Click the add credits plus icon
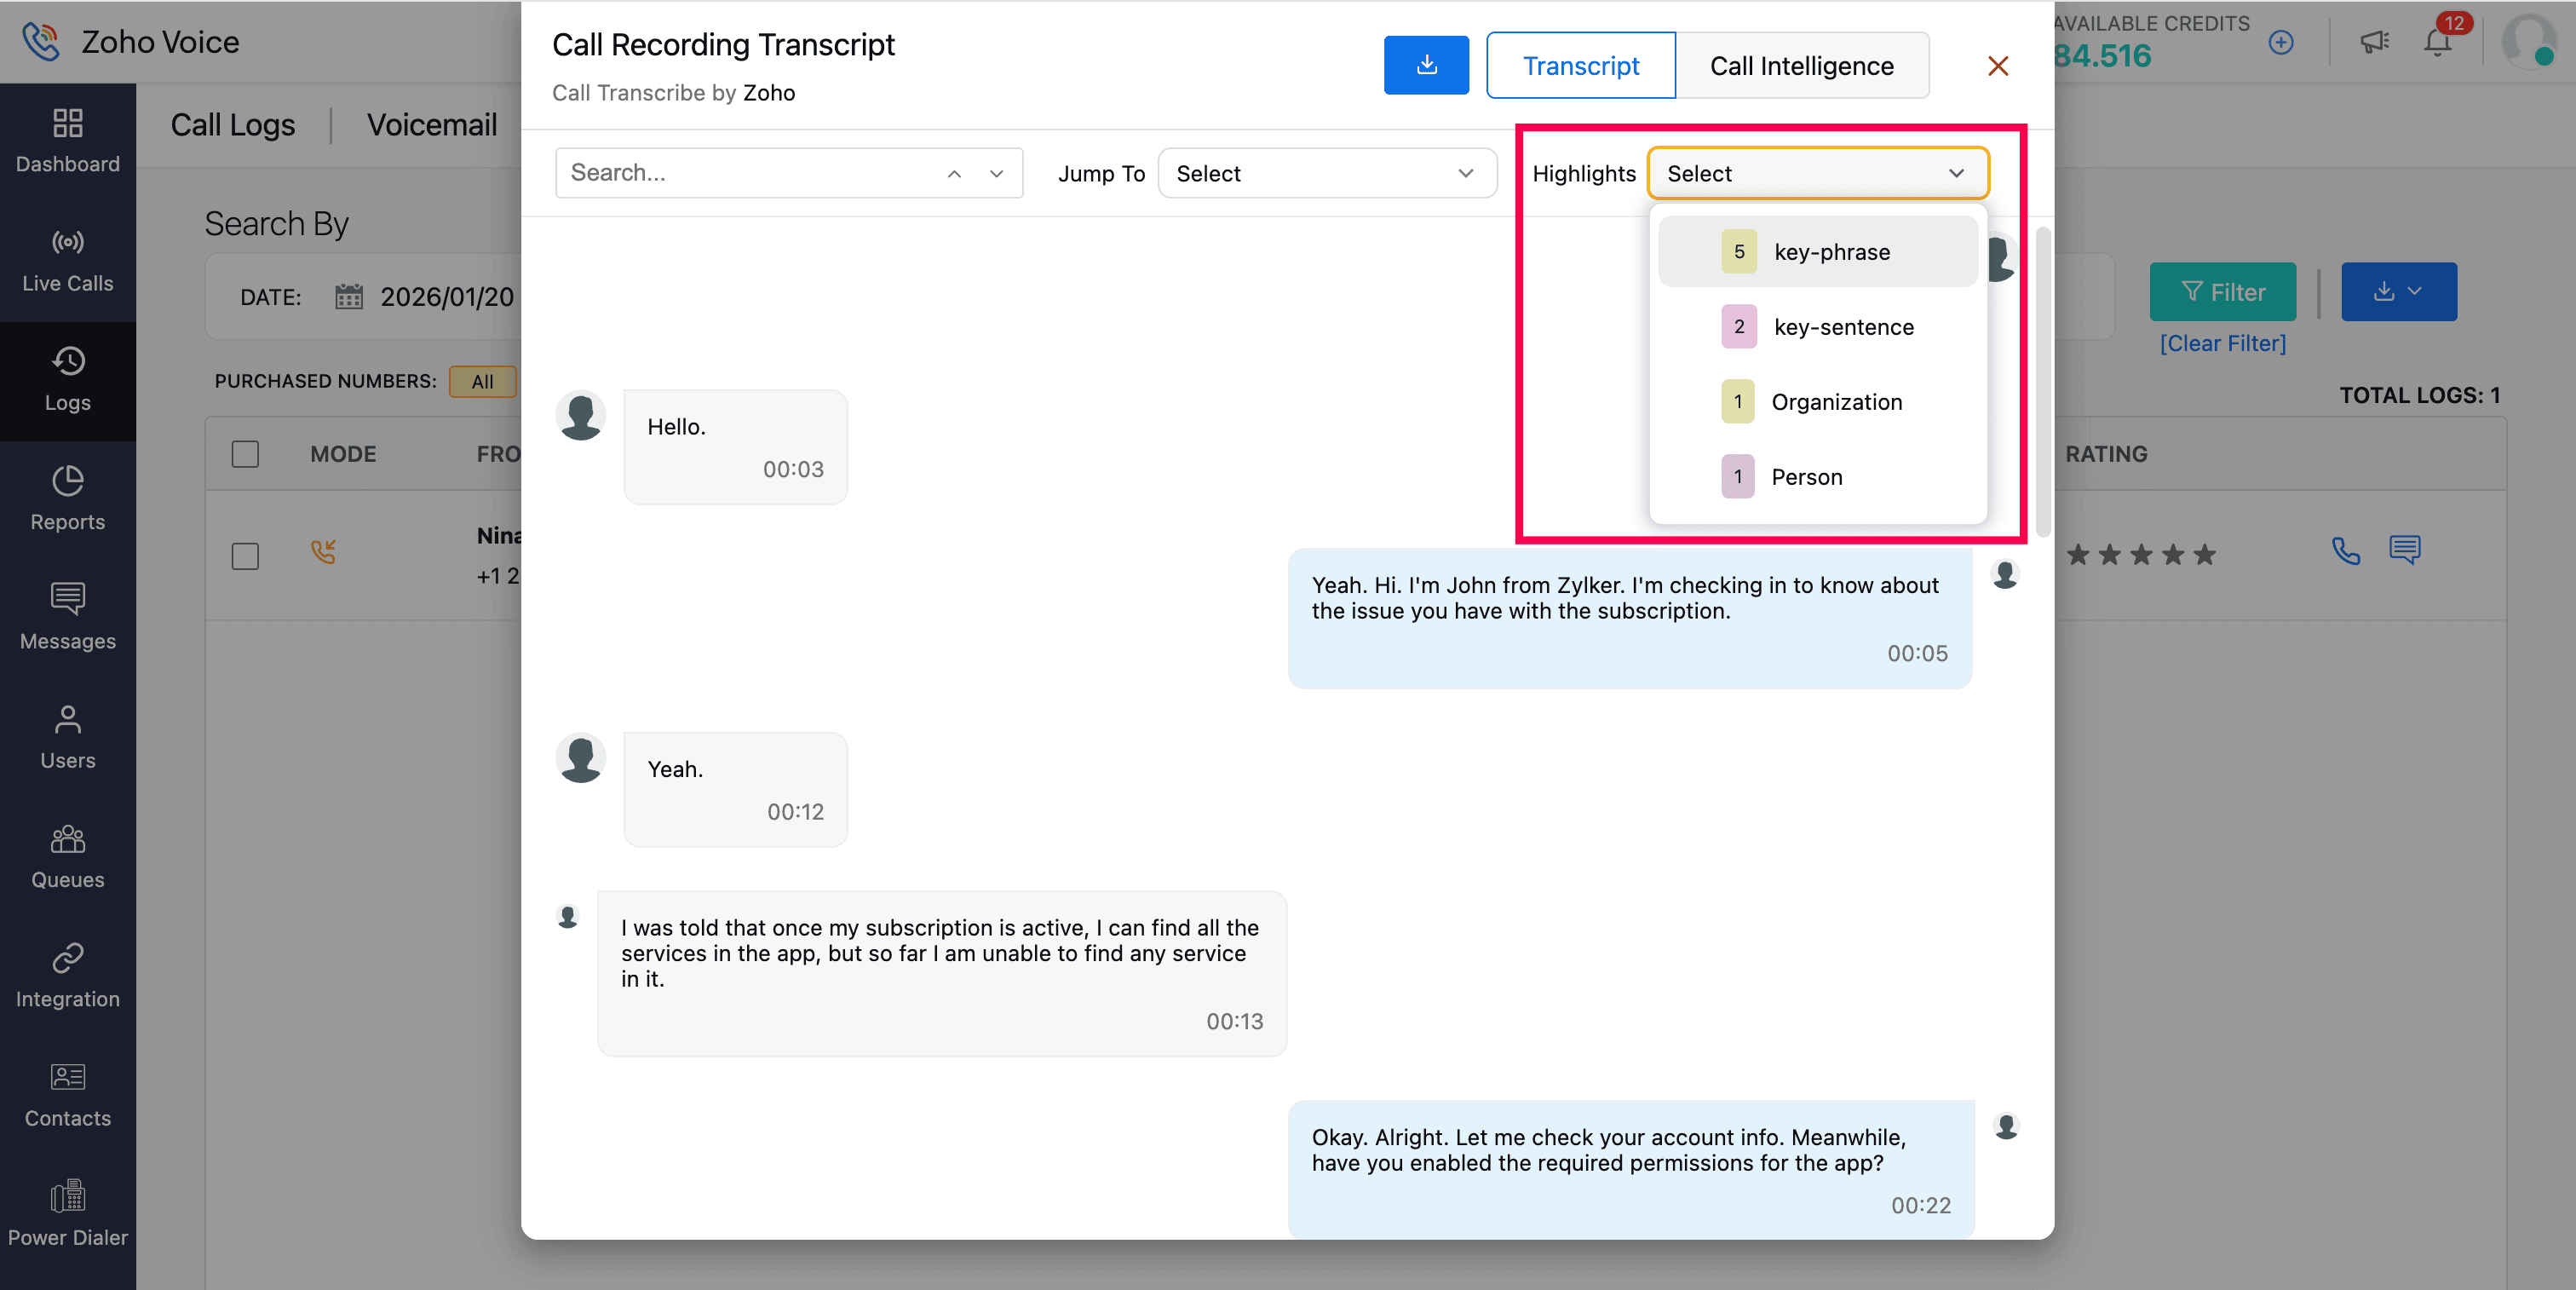 (x=2281, y=42)
